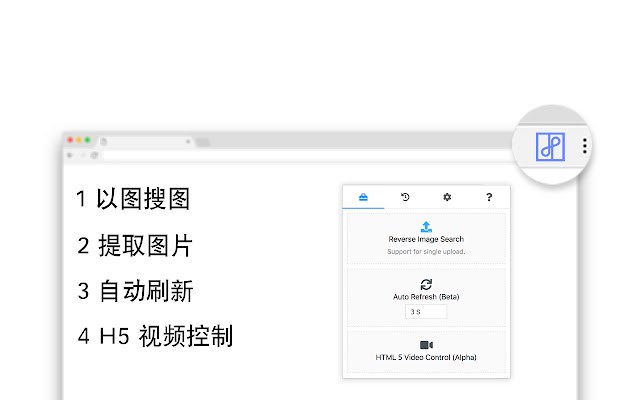Open HTML 5 Video Control (Alpha)
The width and height of the screenshot is (640, 400).
[x=426, y=357]
